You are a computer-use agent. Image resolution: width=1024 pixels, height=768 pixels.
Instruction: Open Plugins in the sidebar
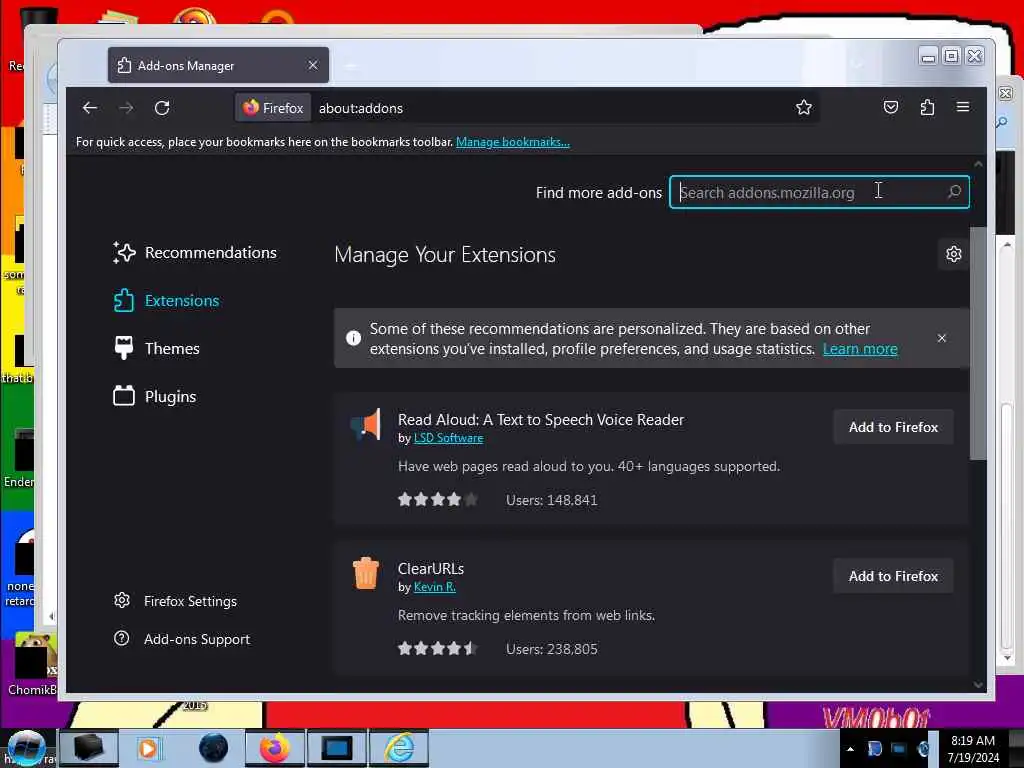coord(155,396)
